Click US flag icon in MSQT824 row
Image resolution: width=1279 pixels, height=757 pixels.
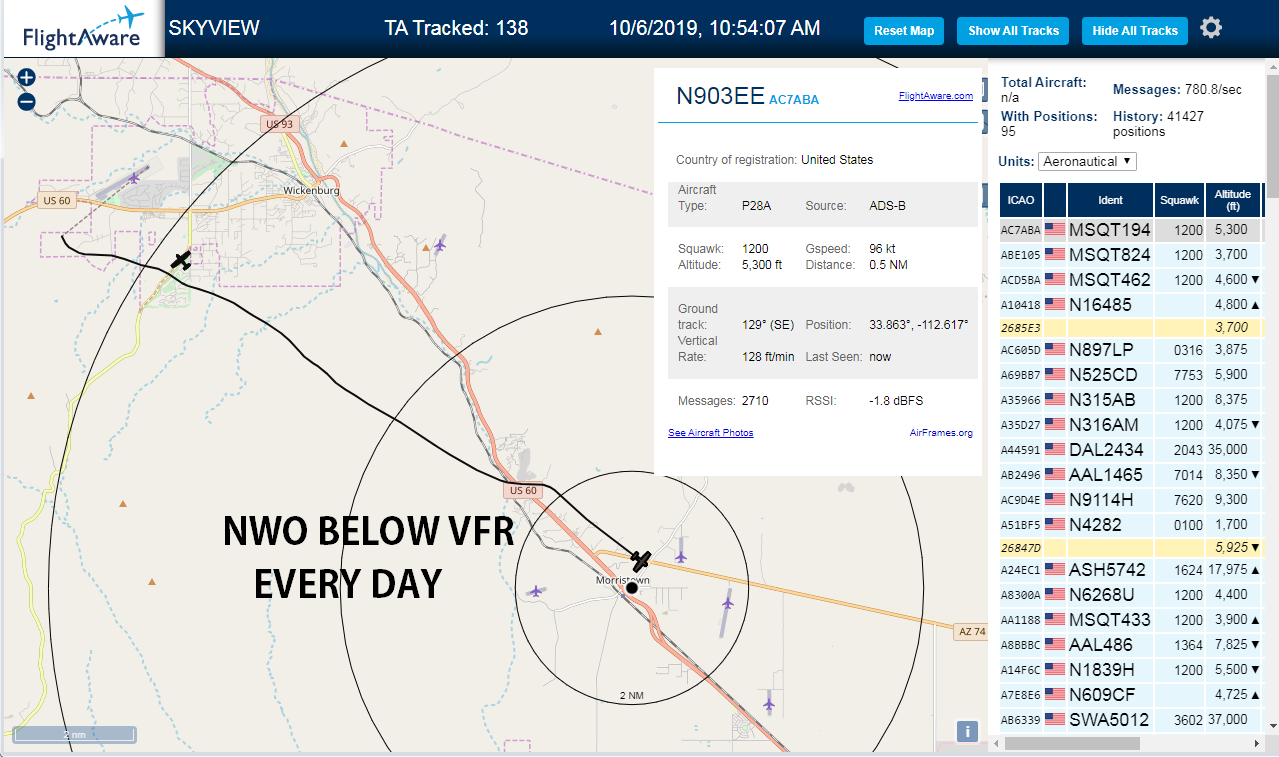pyautogui.click(x=1054, y=254)
